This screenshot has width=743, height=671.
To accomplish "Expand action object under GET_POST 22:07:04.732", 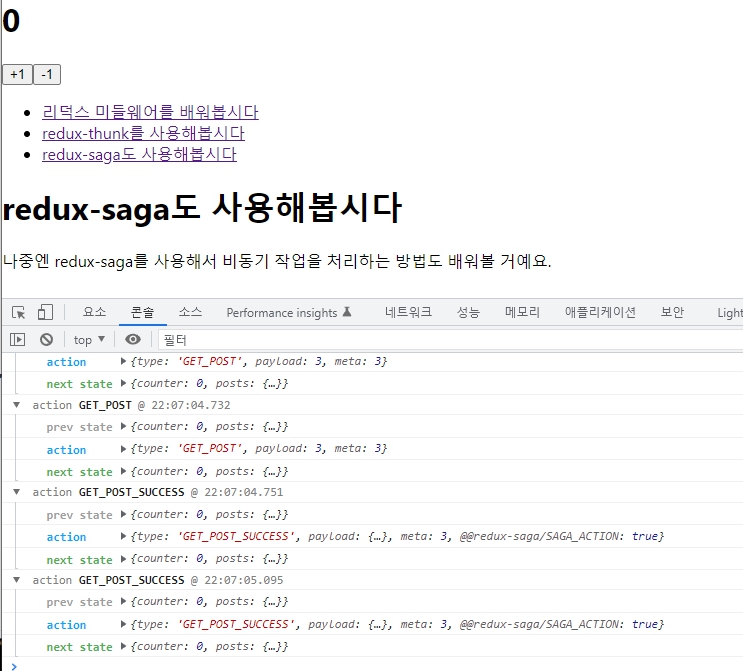I will pos(123,449).
